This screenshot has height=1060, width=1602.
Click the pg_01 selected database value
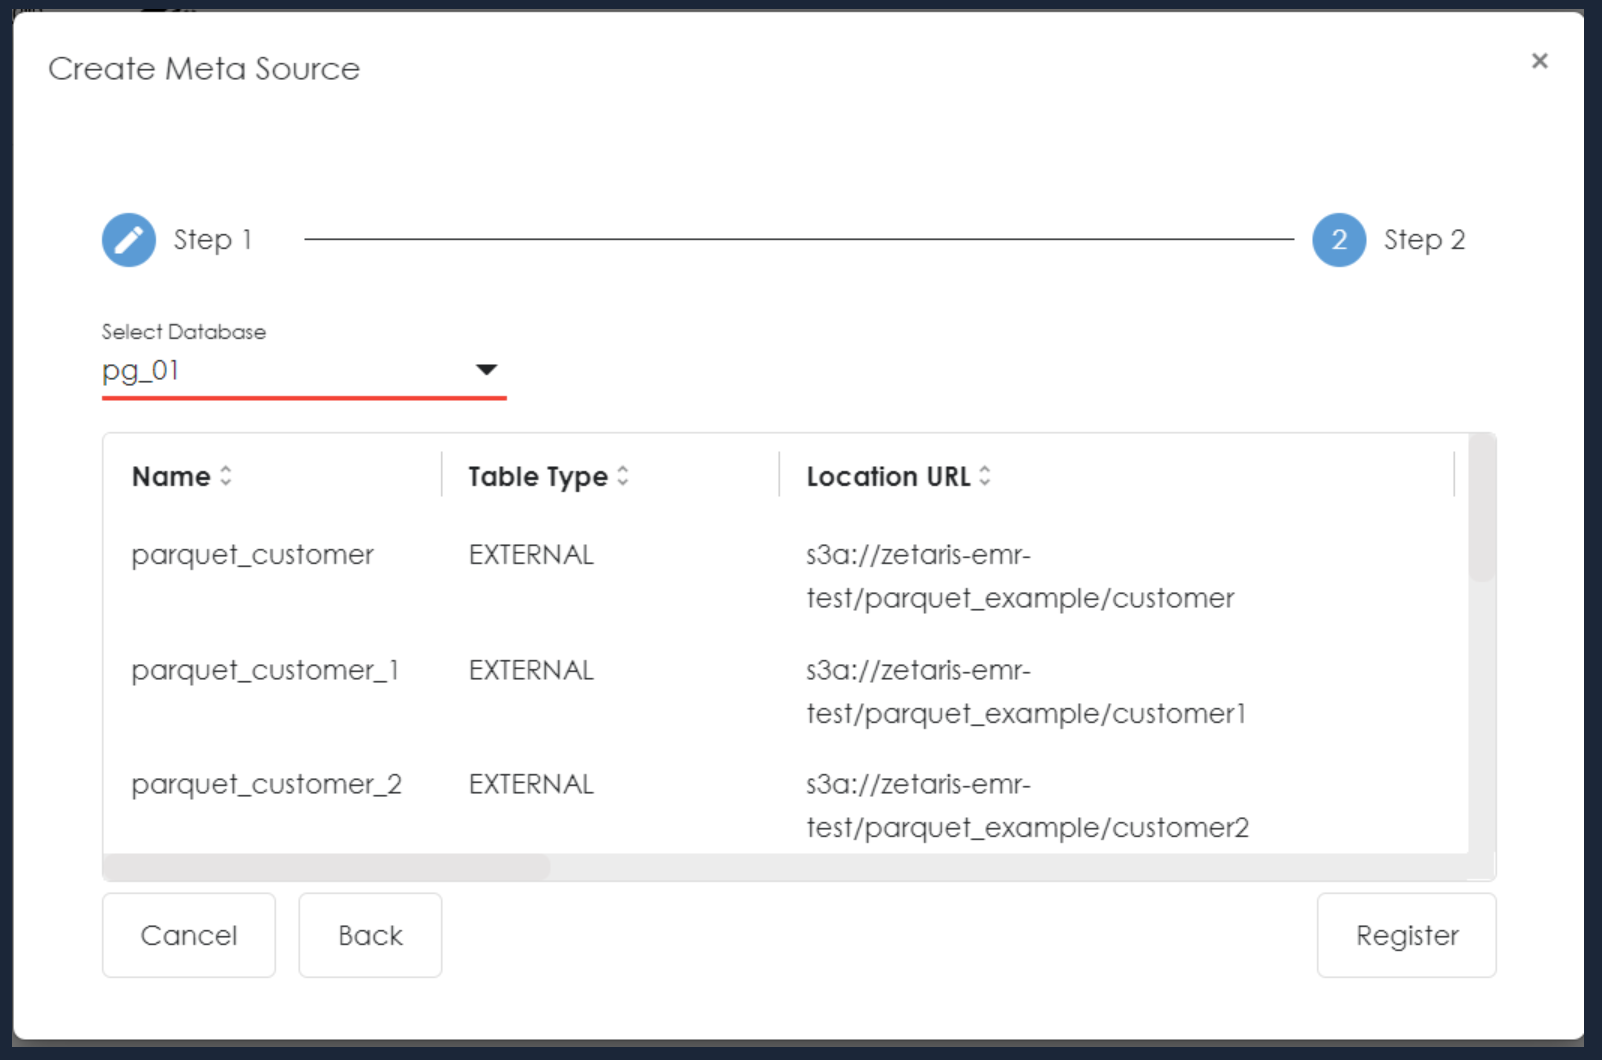coord(140,371)
